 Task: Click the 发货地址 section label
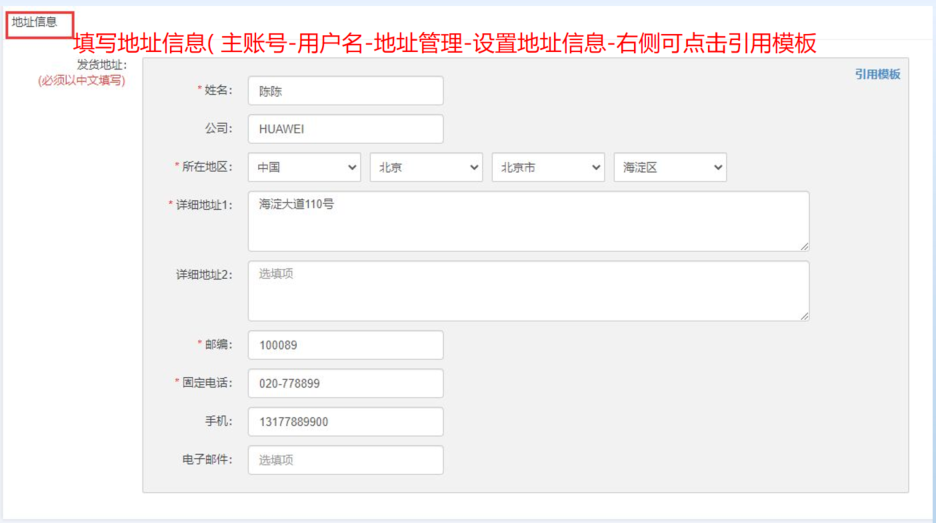101,64
